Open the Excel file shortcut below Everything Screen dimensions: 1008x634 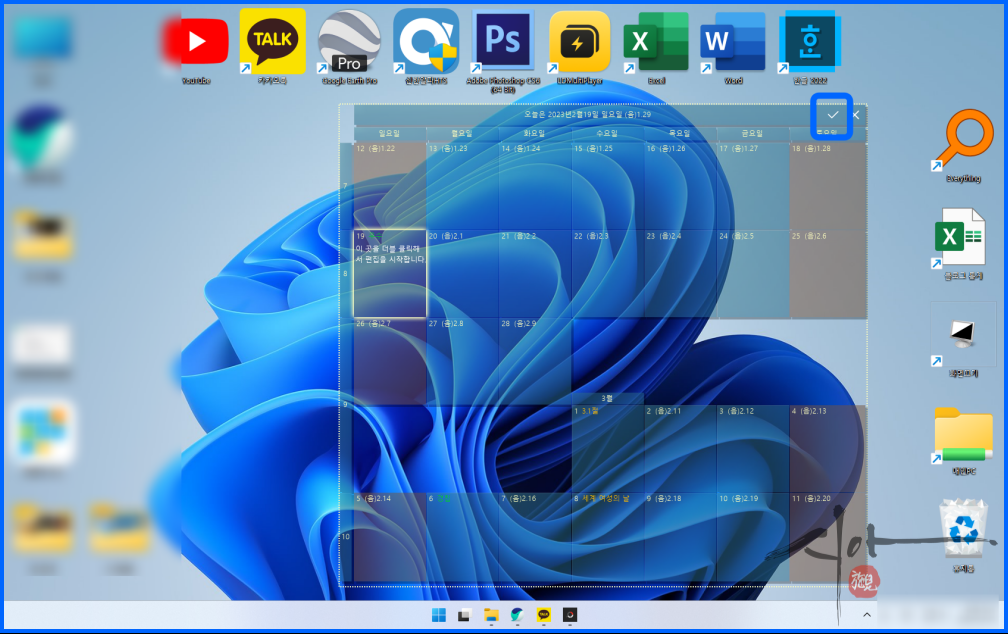[x=963, y=243]
